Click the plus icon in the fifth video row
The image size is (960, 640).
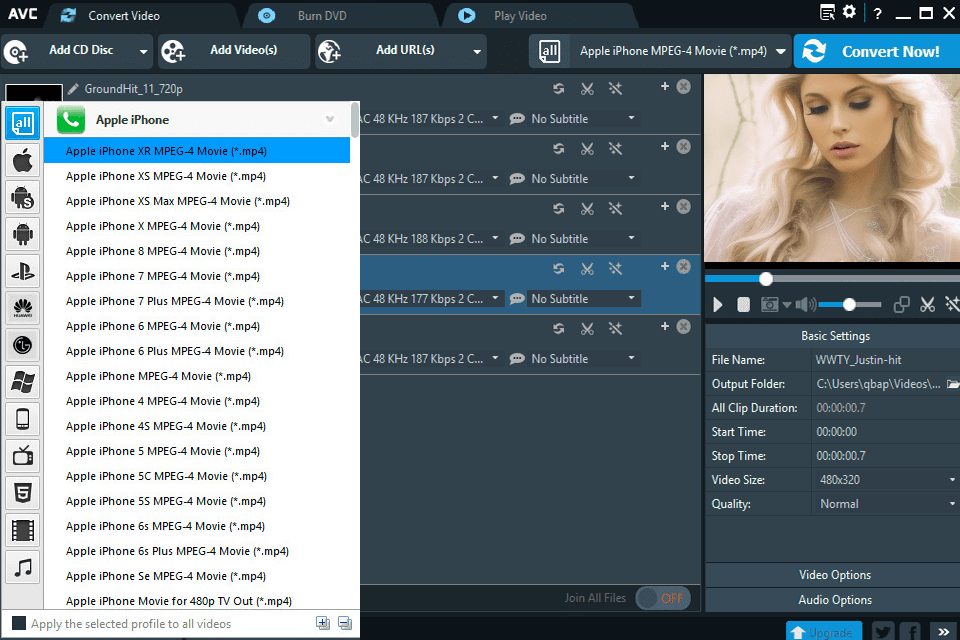click(665, 326)
